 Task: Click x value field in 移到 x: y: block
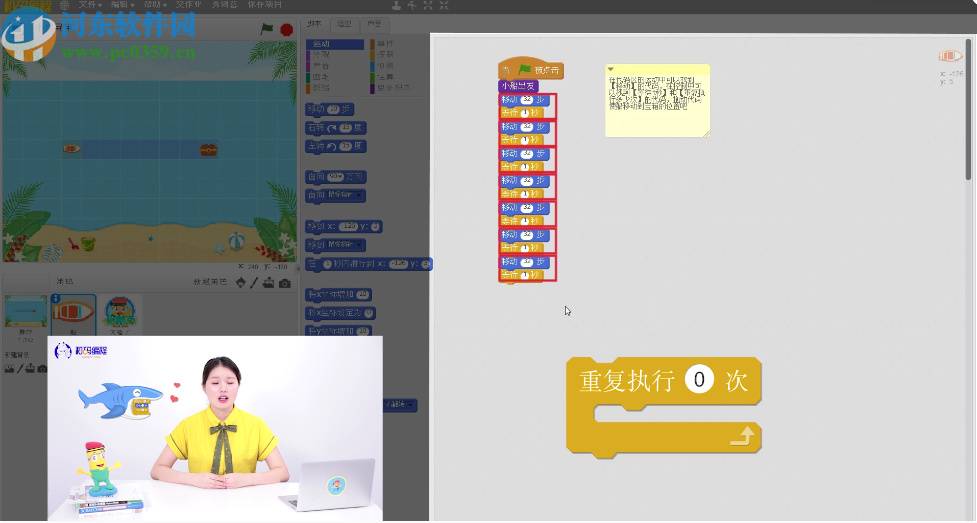(348, 226)
